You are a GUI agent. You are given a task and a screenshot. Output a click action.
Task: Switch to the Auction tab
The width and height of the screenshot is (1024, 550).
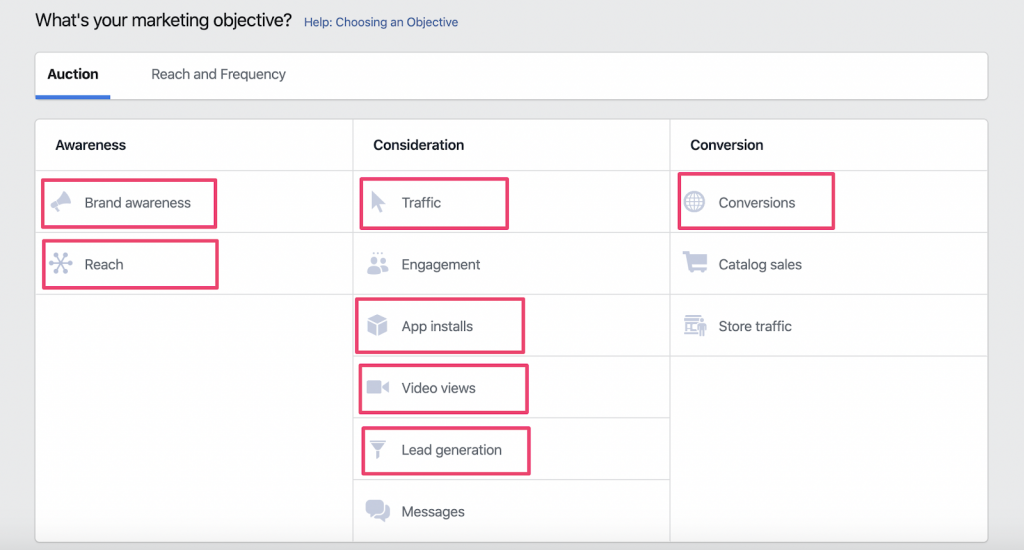click(73, 74)
